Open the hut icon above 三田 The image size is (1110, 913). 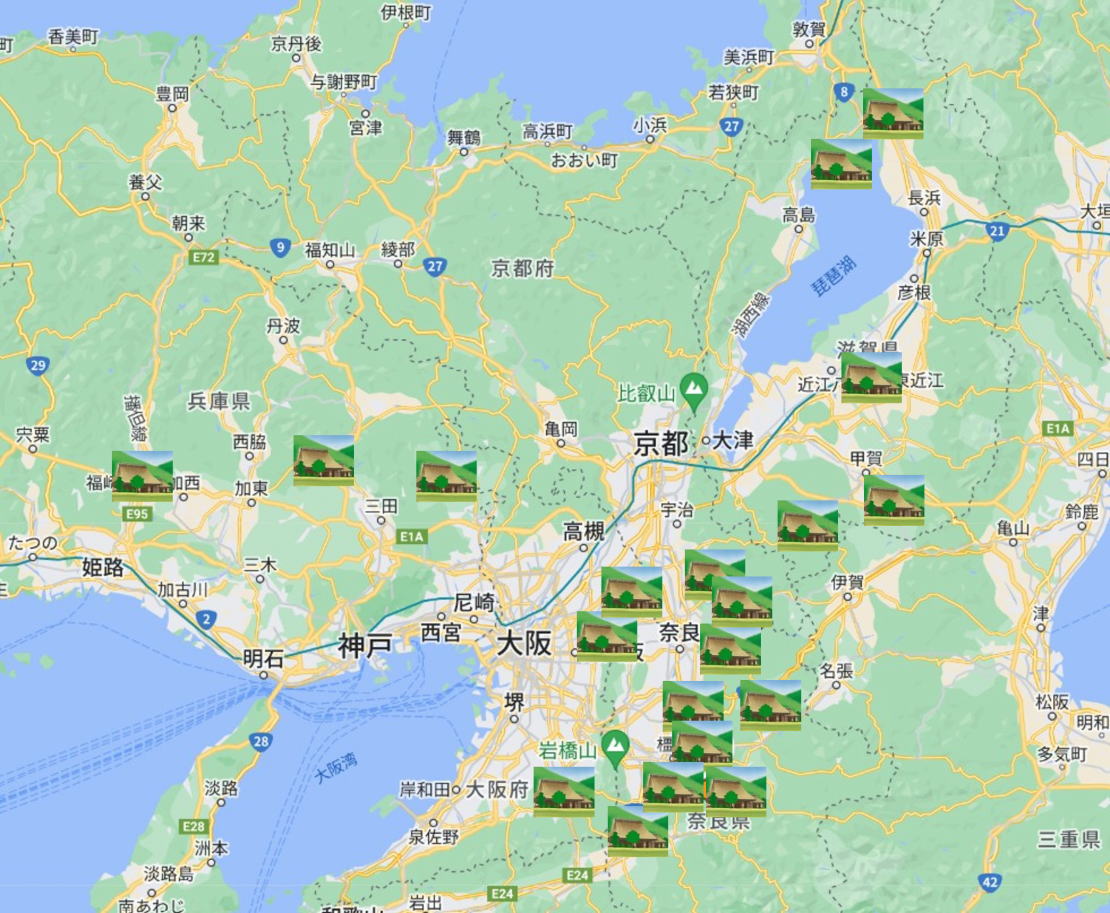(x=446, y=476)
